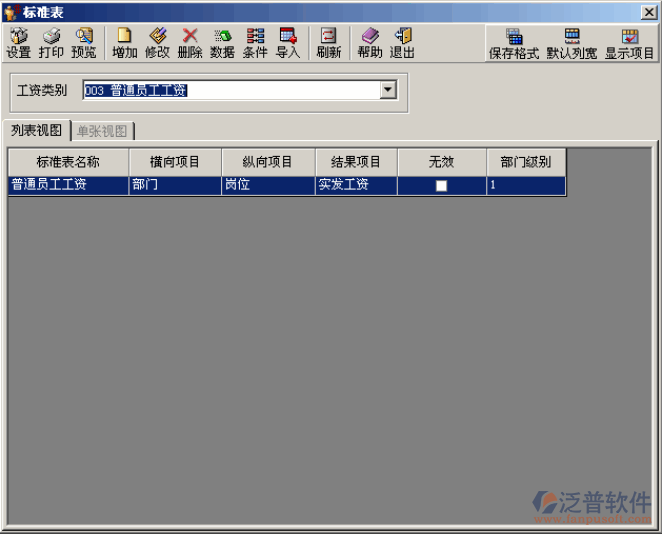Click the 打印 print icon

pyautogui.click(x=51, y=43)
